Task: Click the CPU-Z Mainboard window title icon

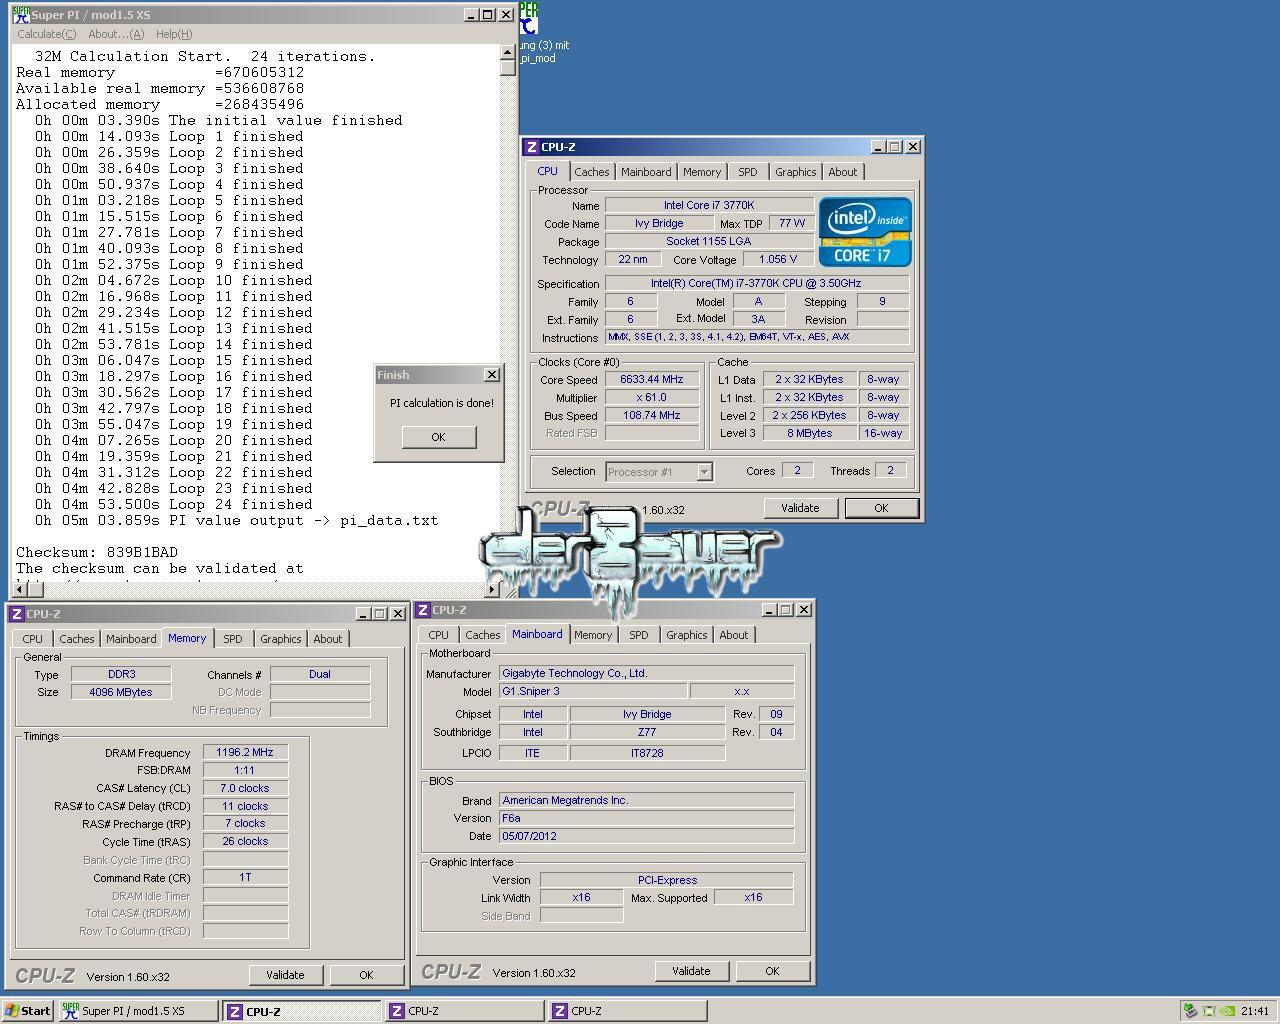Action: click(x=423, y=610)
